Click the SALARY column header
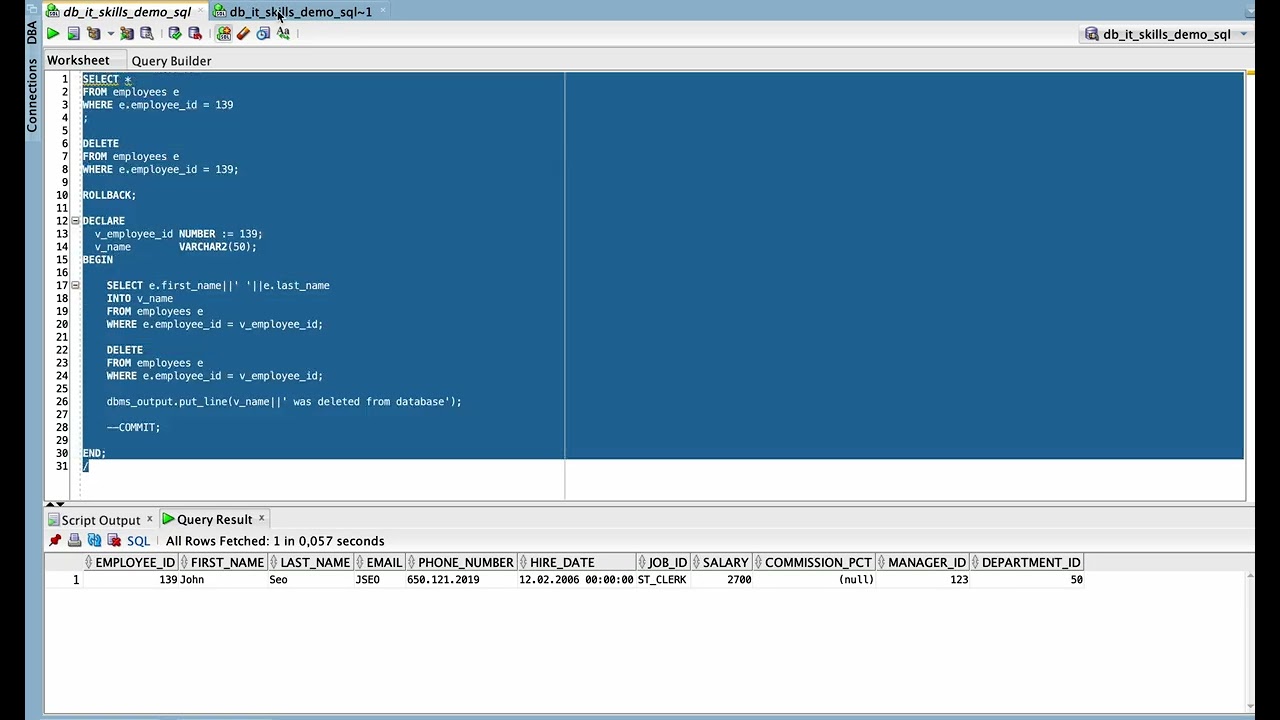The height and width of the screenshot is (720, 1280). point(722,563)
